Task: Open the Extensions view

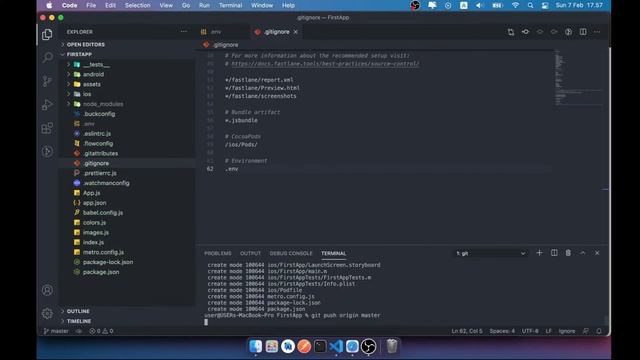Action: (x=47, y=128)
